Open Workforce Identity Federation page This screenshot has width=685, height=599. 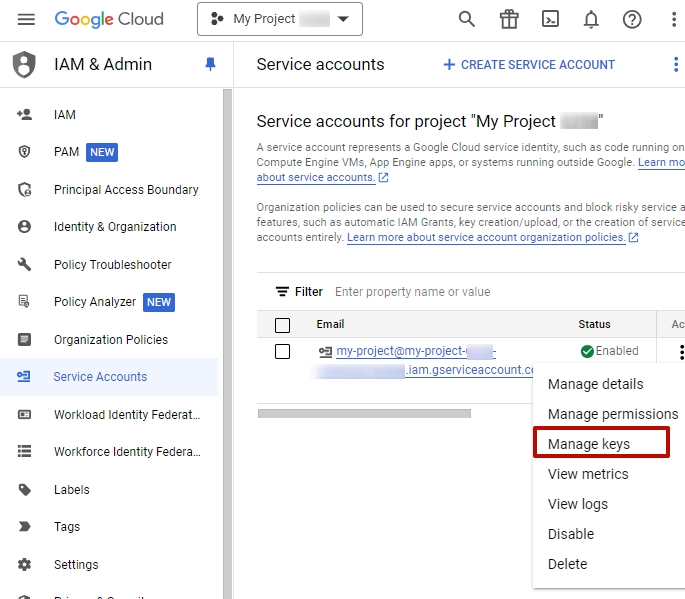(127, 452)
